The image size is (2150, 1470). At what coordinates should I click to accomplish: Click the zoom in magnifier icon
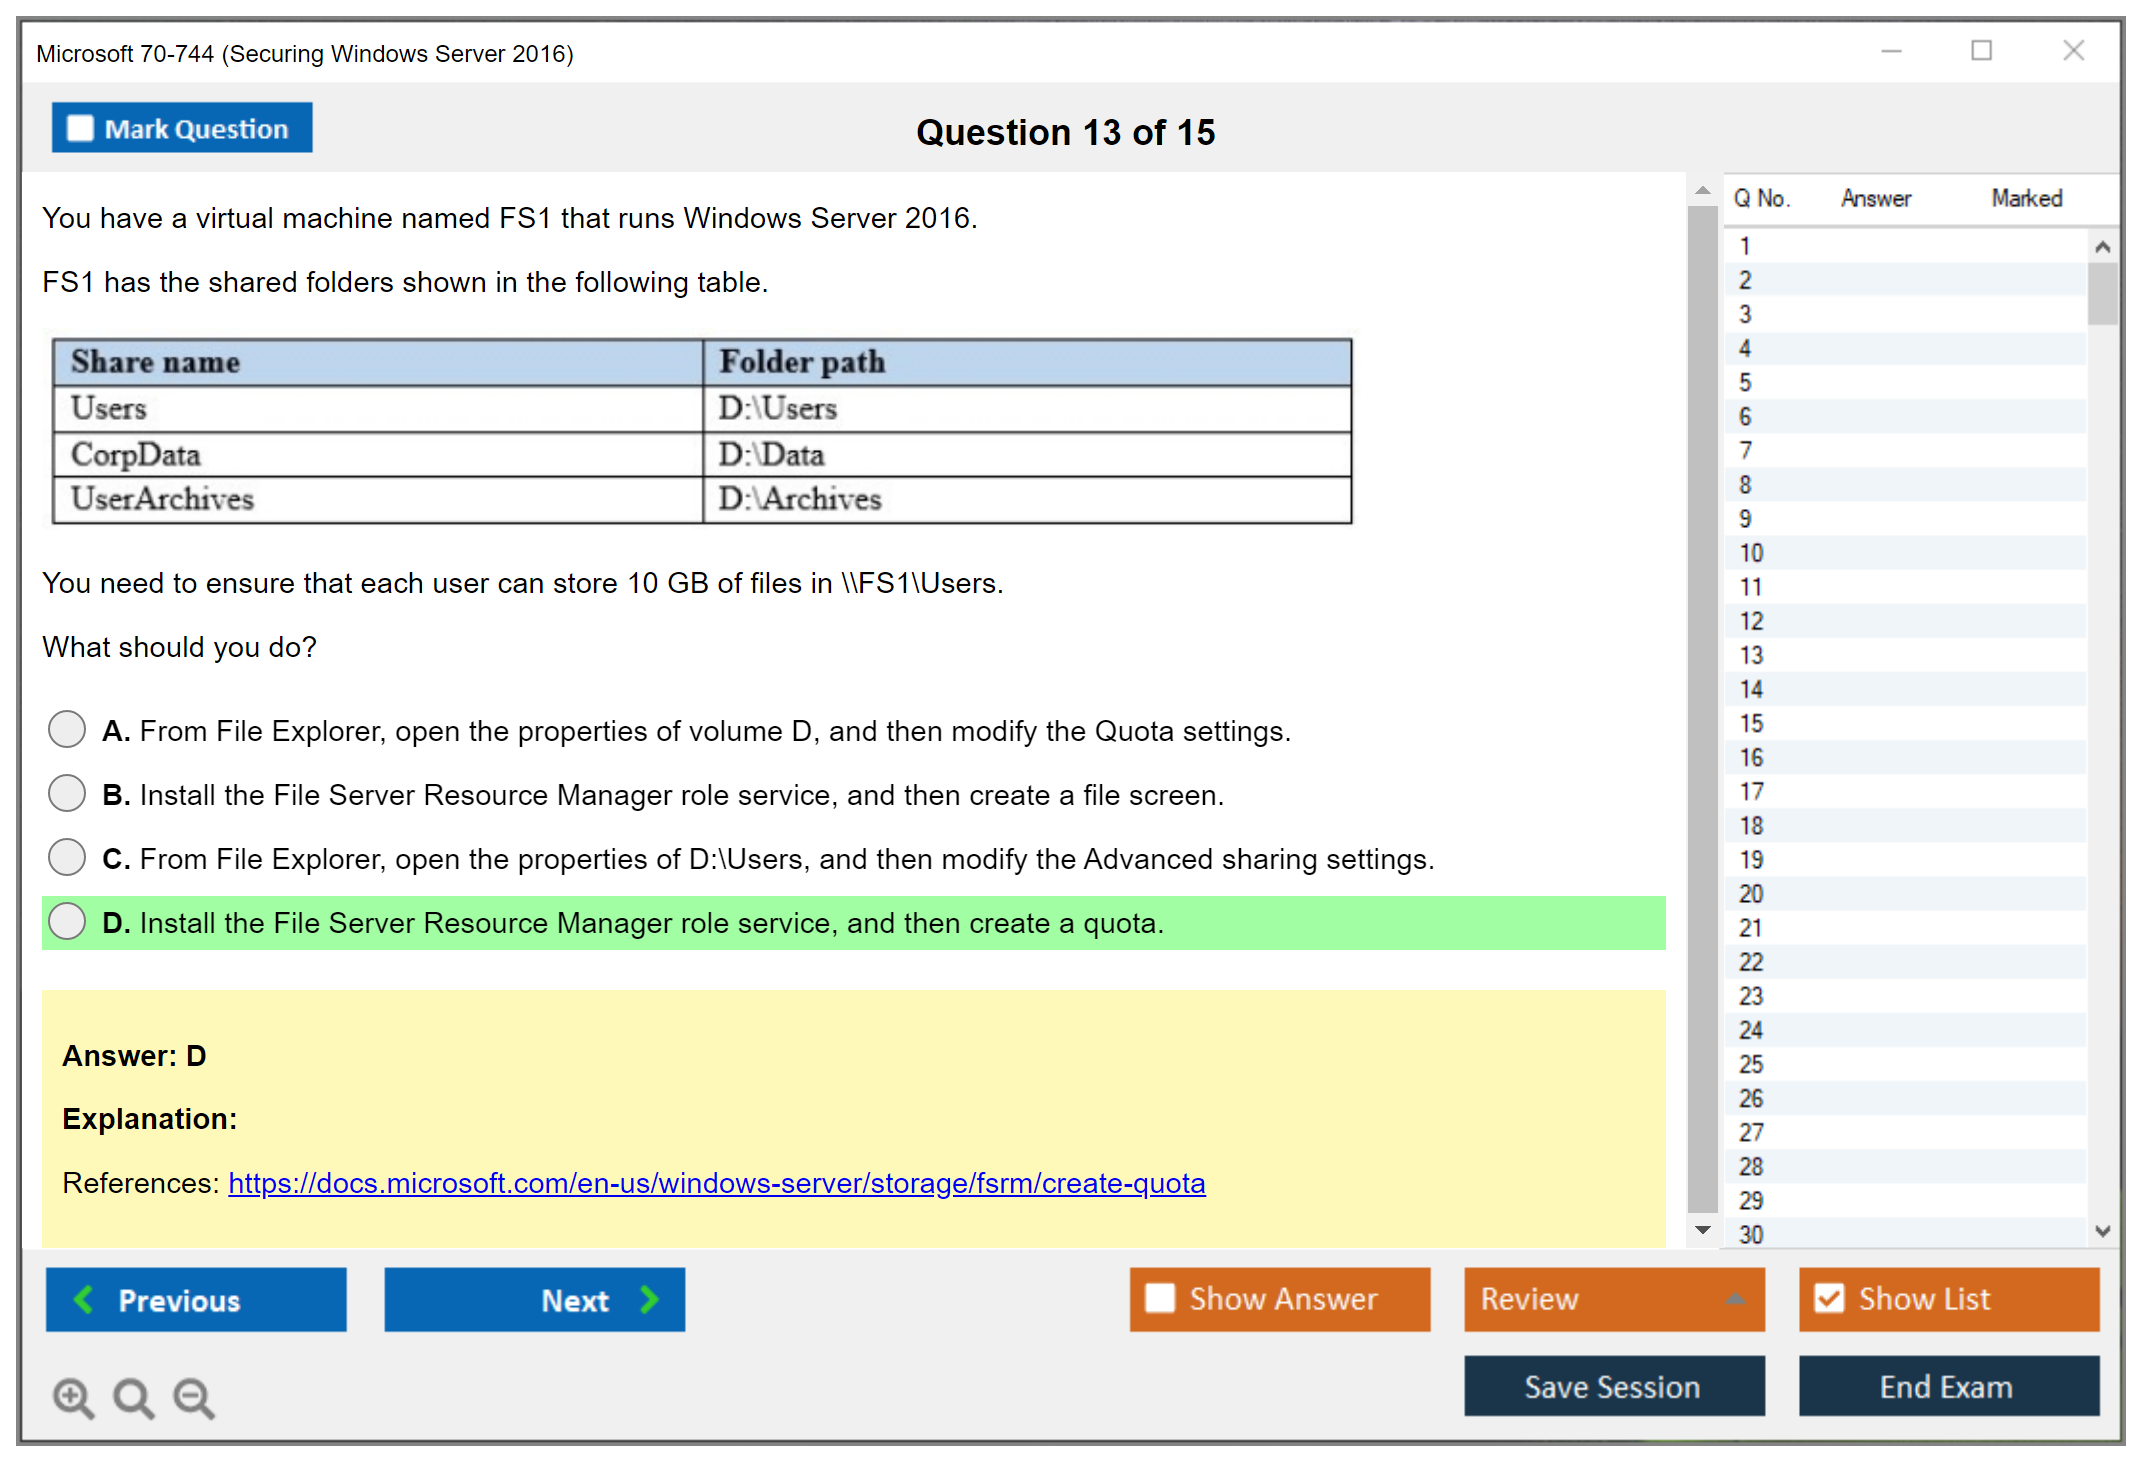(73, 1398)
